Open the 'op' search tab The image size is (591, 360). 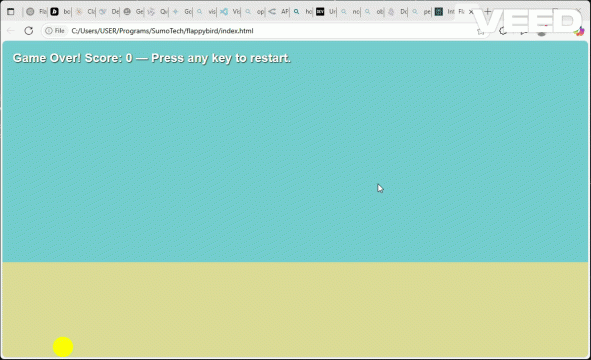pos(254,12)
